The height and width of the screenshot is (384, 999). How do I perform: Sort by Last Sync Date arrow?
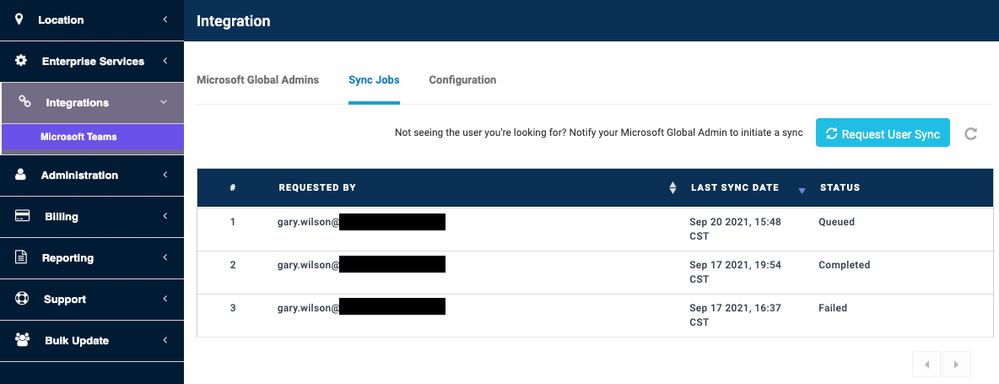pyautogui.click(x=802, y=190)
